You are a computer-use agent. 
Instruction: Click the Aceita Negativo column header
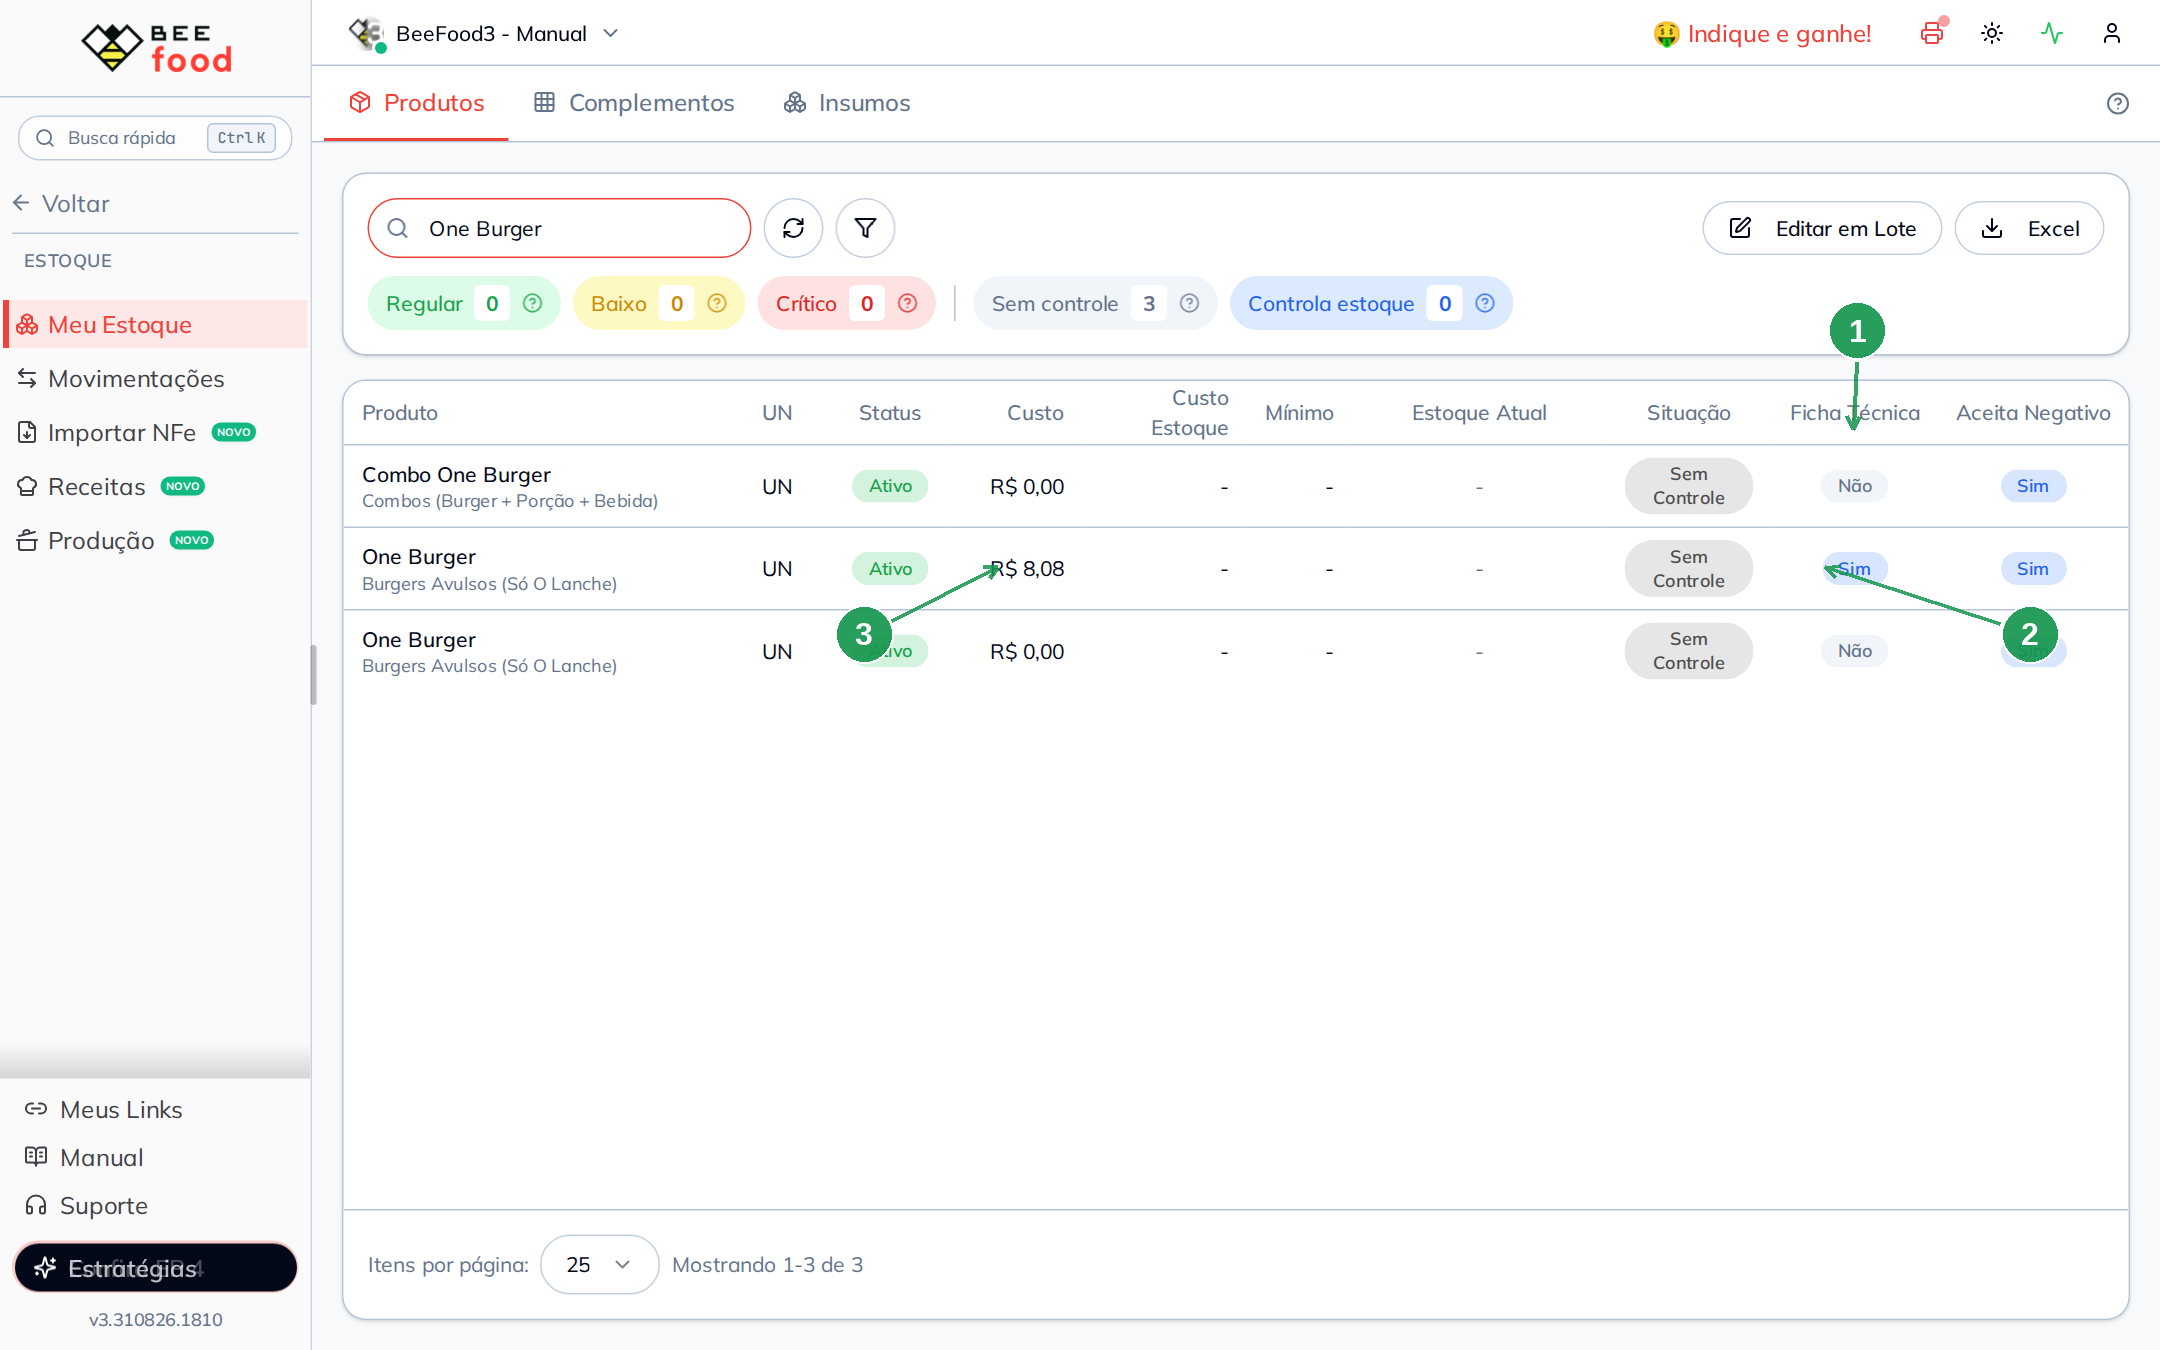[x=2033, y=412]
